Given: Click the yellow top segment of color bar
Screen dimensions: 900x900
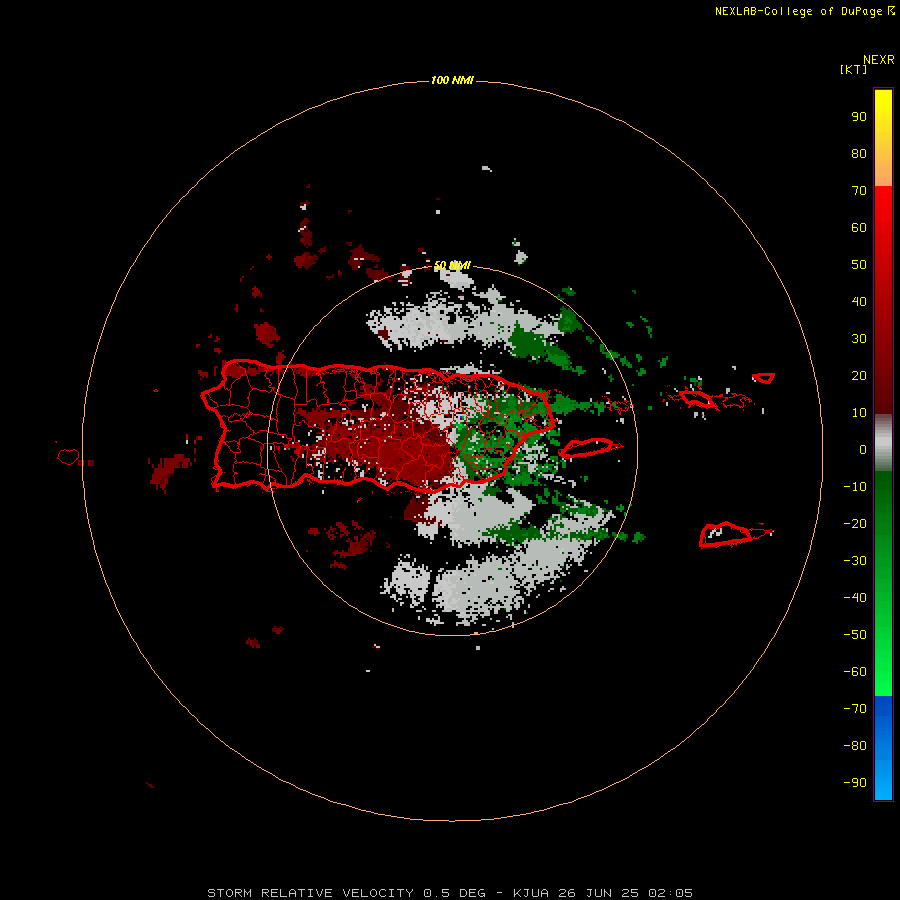Looking at the screenshot, I should 883,138.
